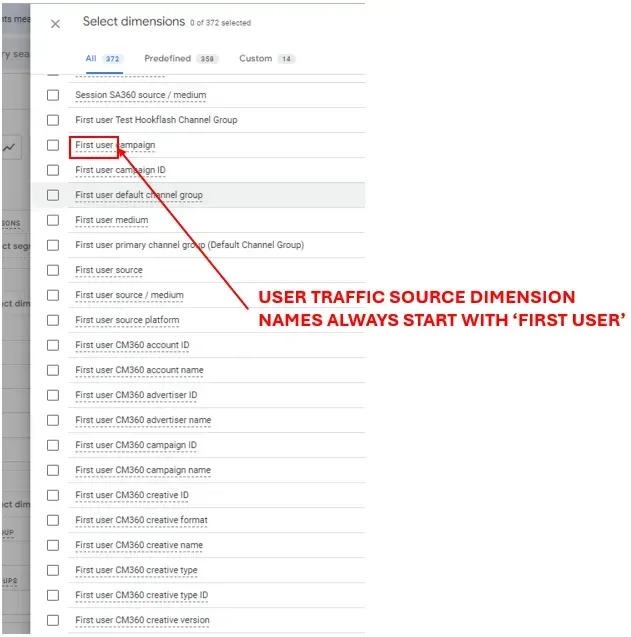The image size is (631, 637).
Task: Tick the First user Test Hookflash Channel Group checkbox
Action: (x=53, y=120)
